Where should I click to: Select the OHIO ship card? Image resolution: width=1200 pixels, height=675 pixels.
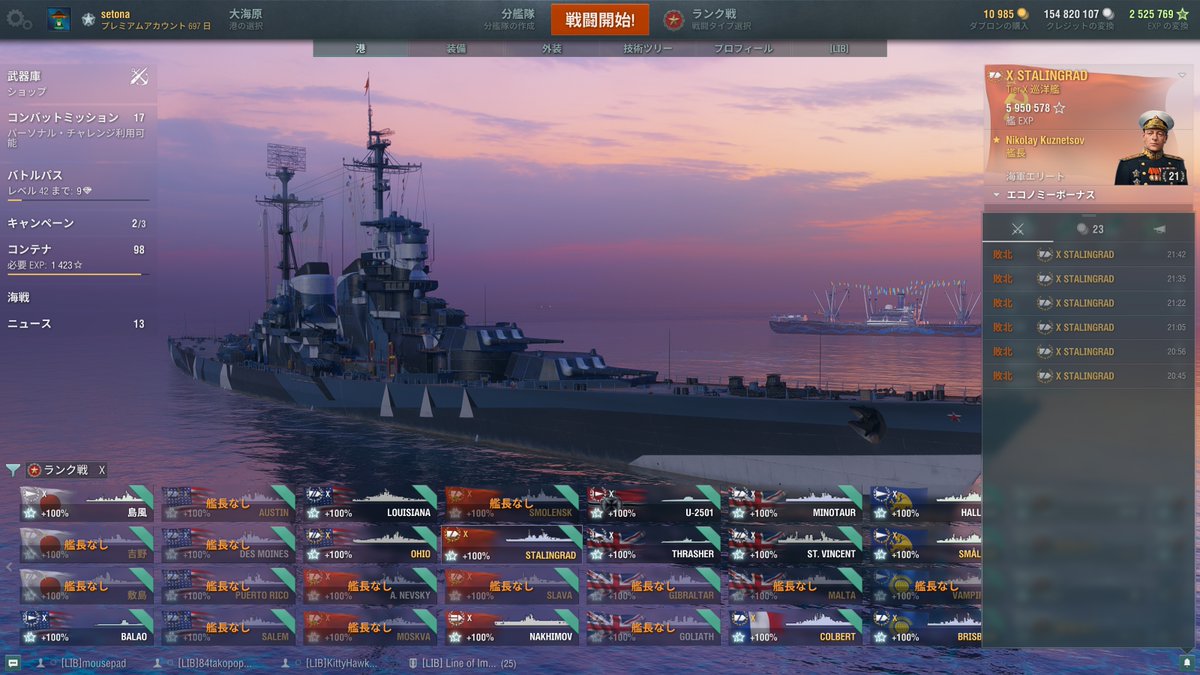point(370,545)
